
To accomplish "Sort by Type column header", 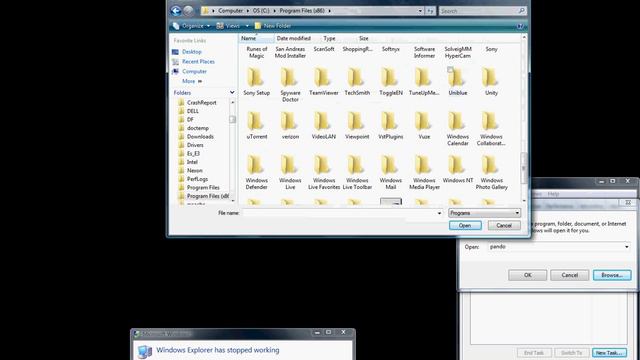I will coord(329,38).
